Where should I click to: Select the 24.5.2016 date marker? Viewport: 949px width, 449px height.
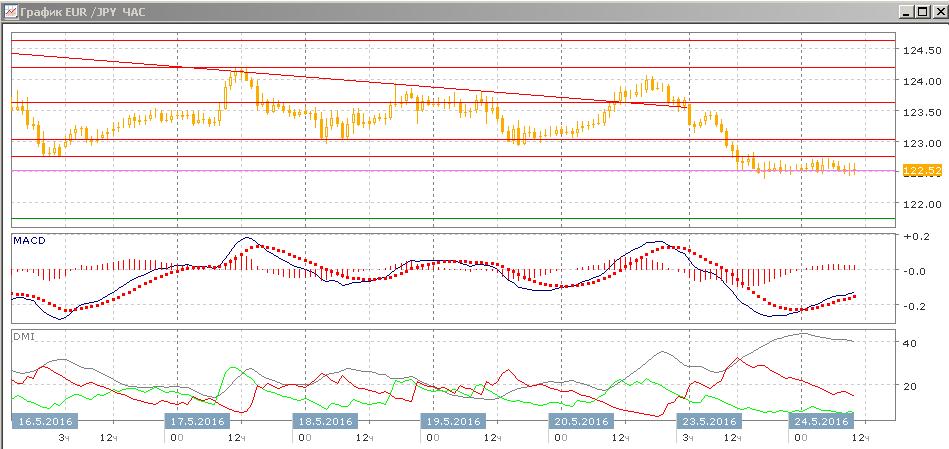pos(821,421)
